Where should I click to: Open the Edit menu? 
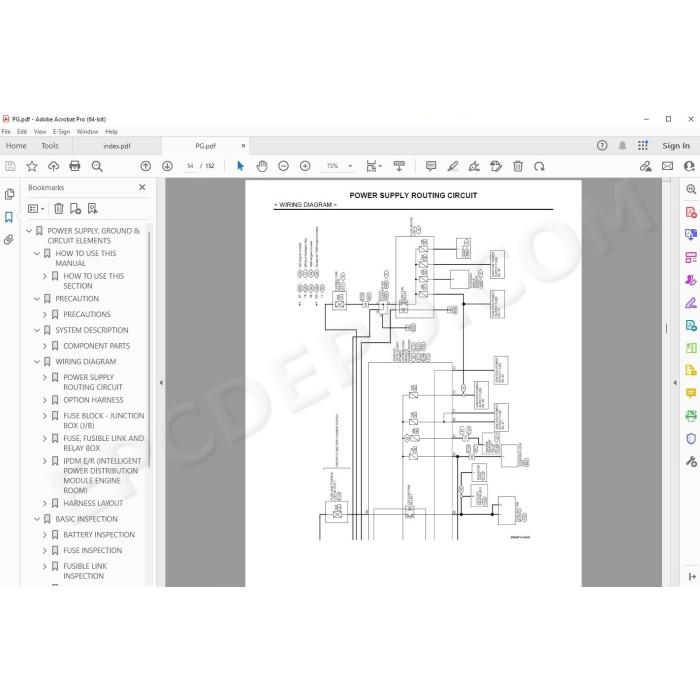tap(22, 132)
